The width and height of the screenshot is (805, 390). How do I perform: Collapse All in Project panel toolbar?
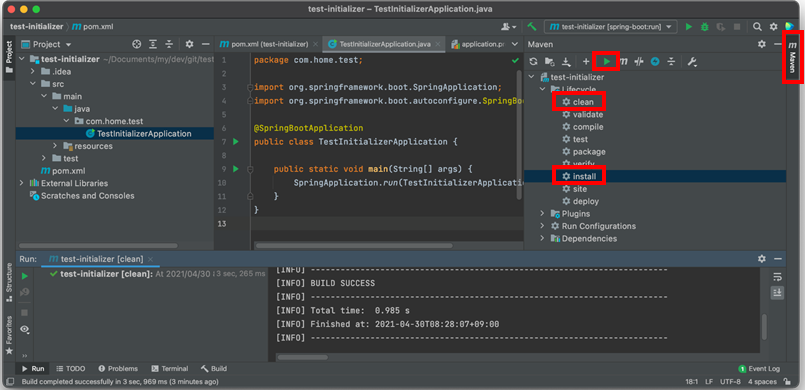tap(169, 44)
